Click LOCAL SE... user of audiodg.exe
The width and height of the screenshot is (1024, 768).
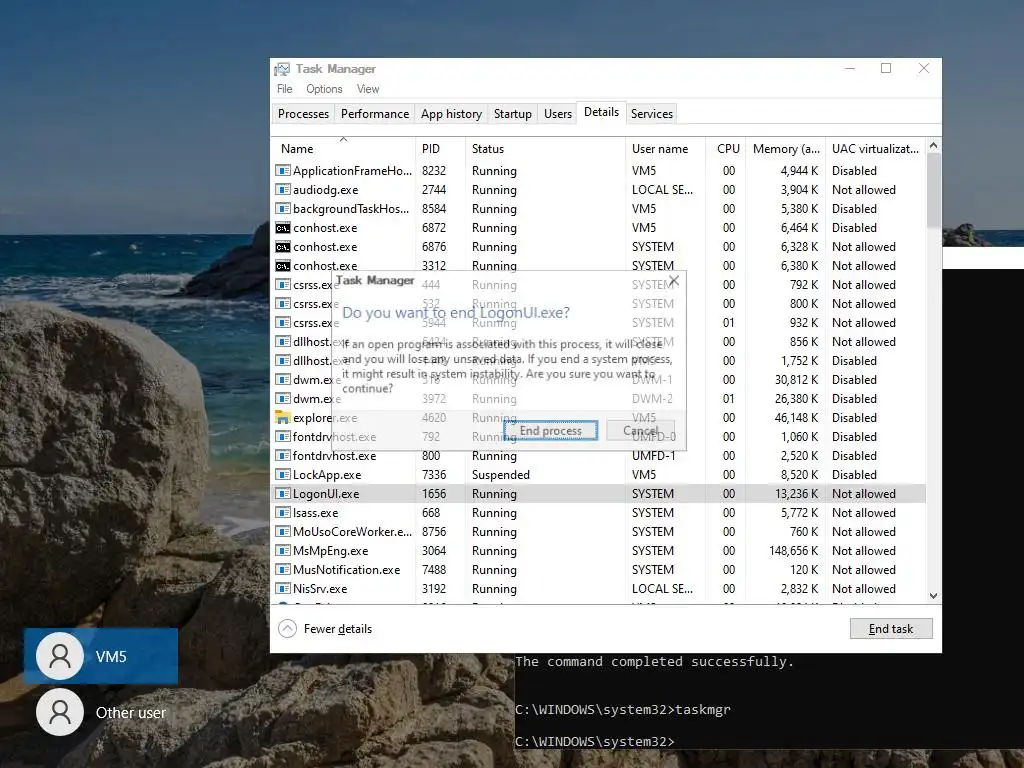pos(662,189)
